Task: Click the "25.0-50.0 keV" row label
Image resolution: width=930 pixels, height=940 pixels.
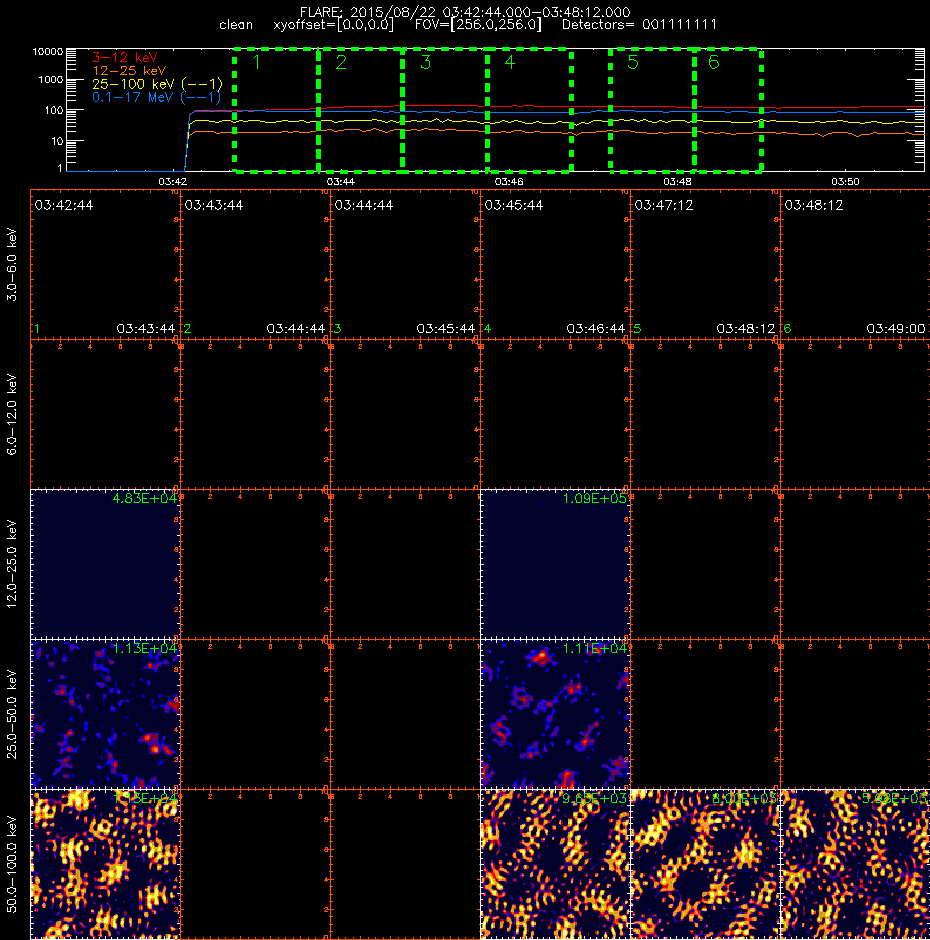Action: (12, 714)
